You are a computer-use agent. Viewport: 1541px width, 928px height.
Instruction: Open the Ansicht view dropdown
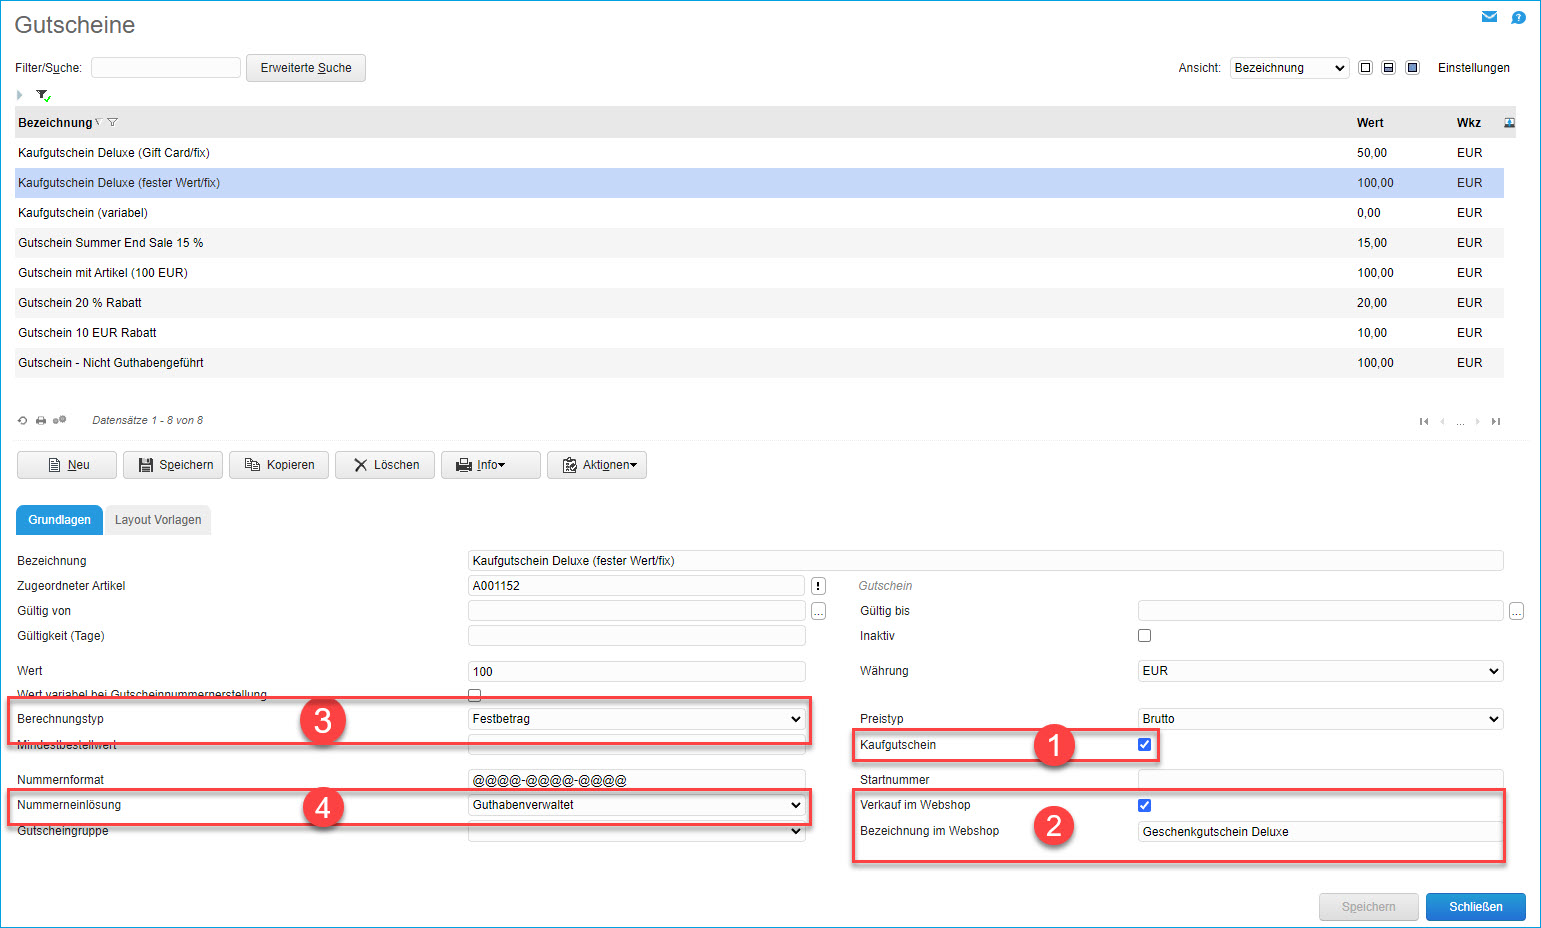tap(1289, 68)
